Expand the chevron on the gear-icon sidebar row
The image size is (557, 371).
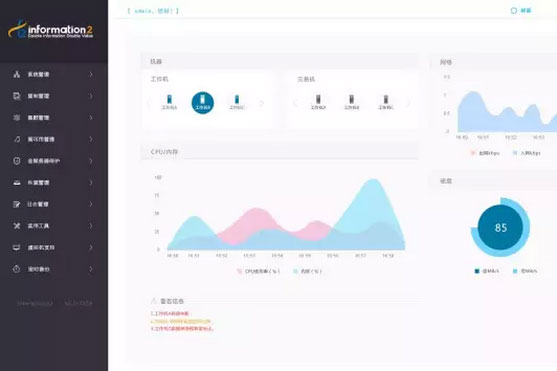tap(91, 118)
